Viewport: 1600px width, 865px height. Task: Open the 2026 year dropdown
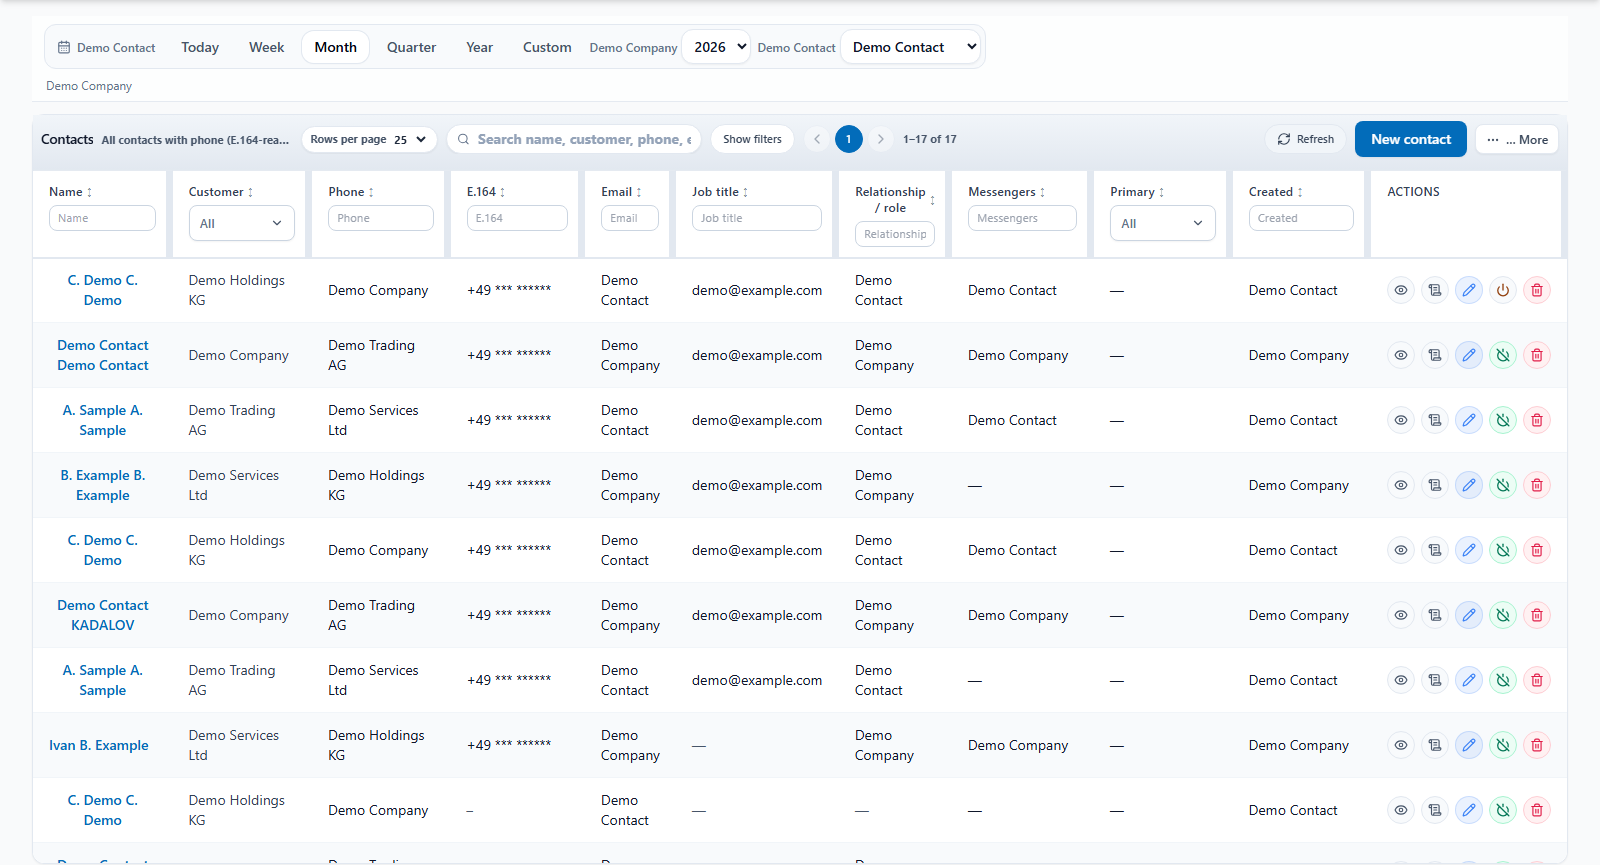(x=716, y=47)
